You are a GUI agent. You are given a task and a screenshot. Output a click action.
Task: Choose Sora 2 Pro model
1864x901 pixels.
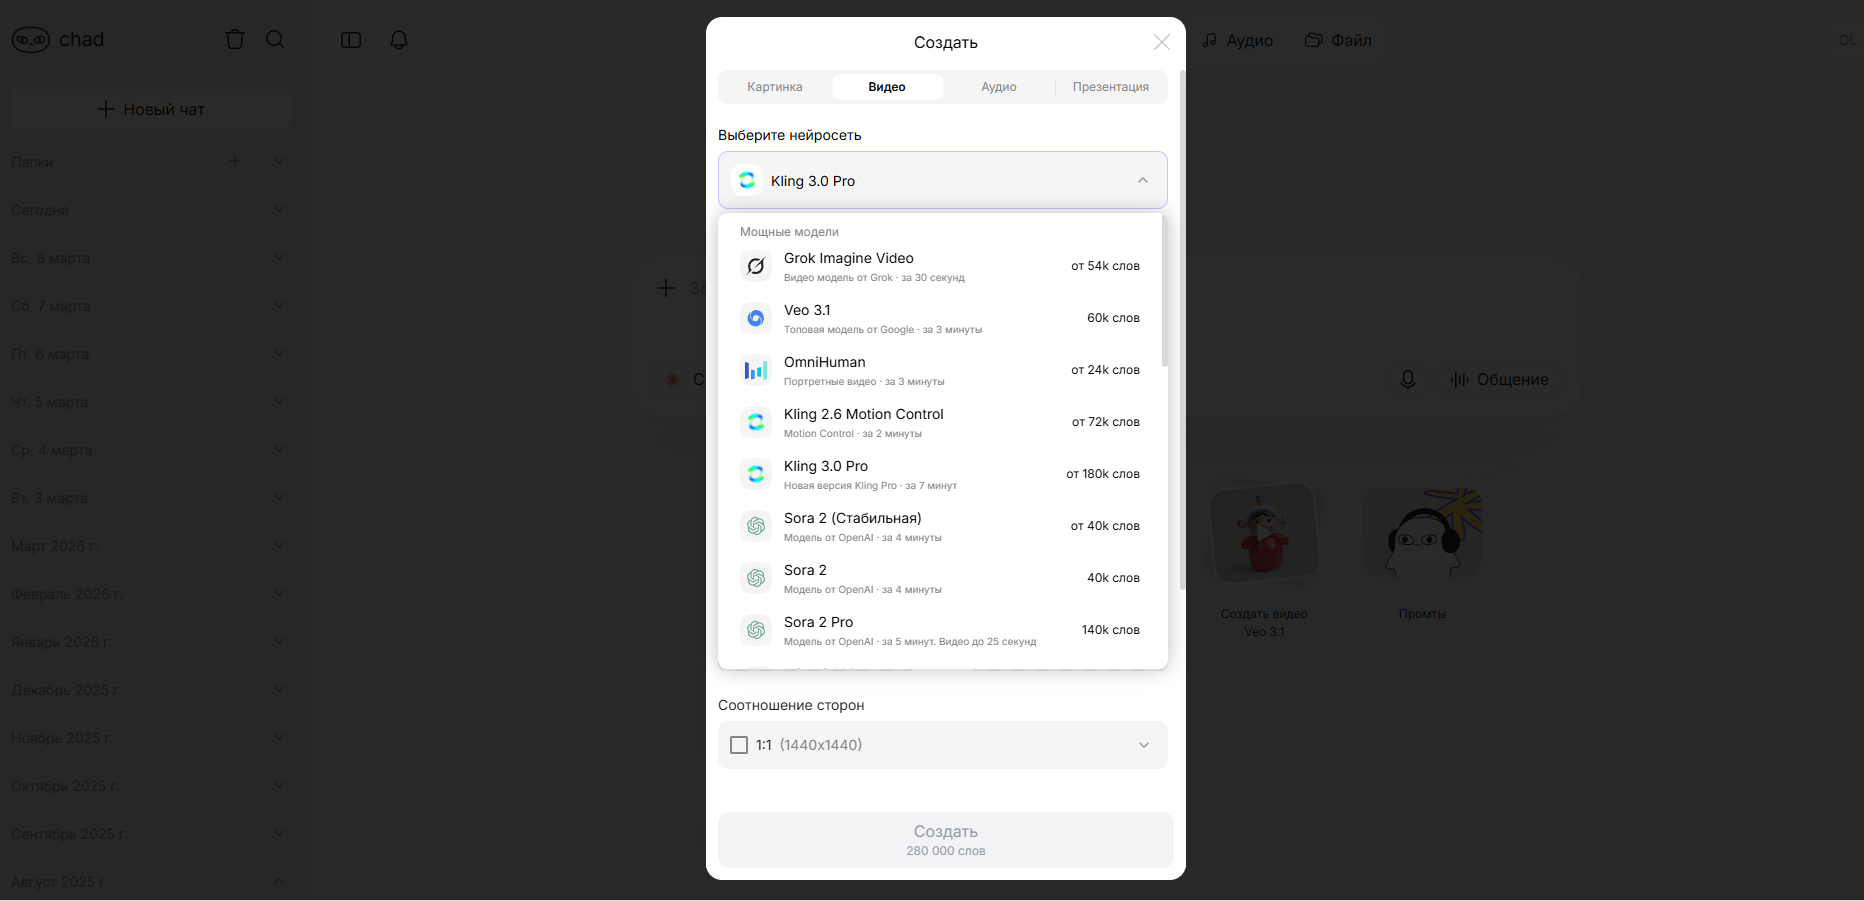941,630
